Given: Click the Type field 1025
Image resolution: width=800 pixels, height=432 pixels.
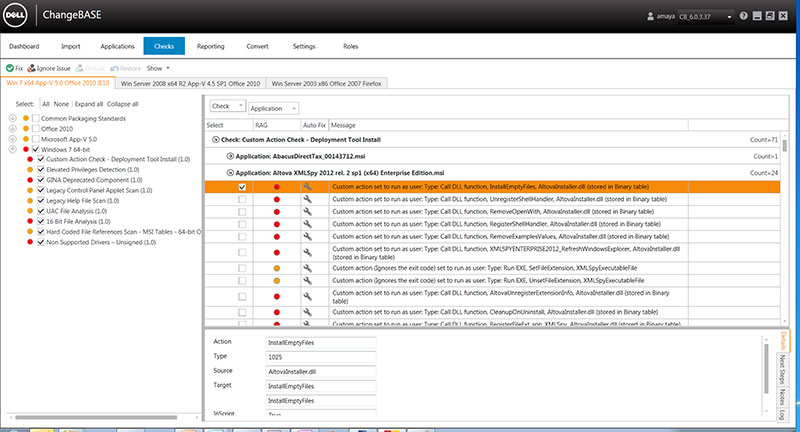Looking at the screenshot, I should tap(321, 357).
